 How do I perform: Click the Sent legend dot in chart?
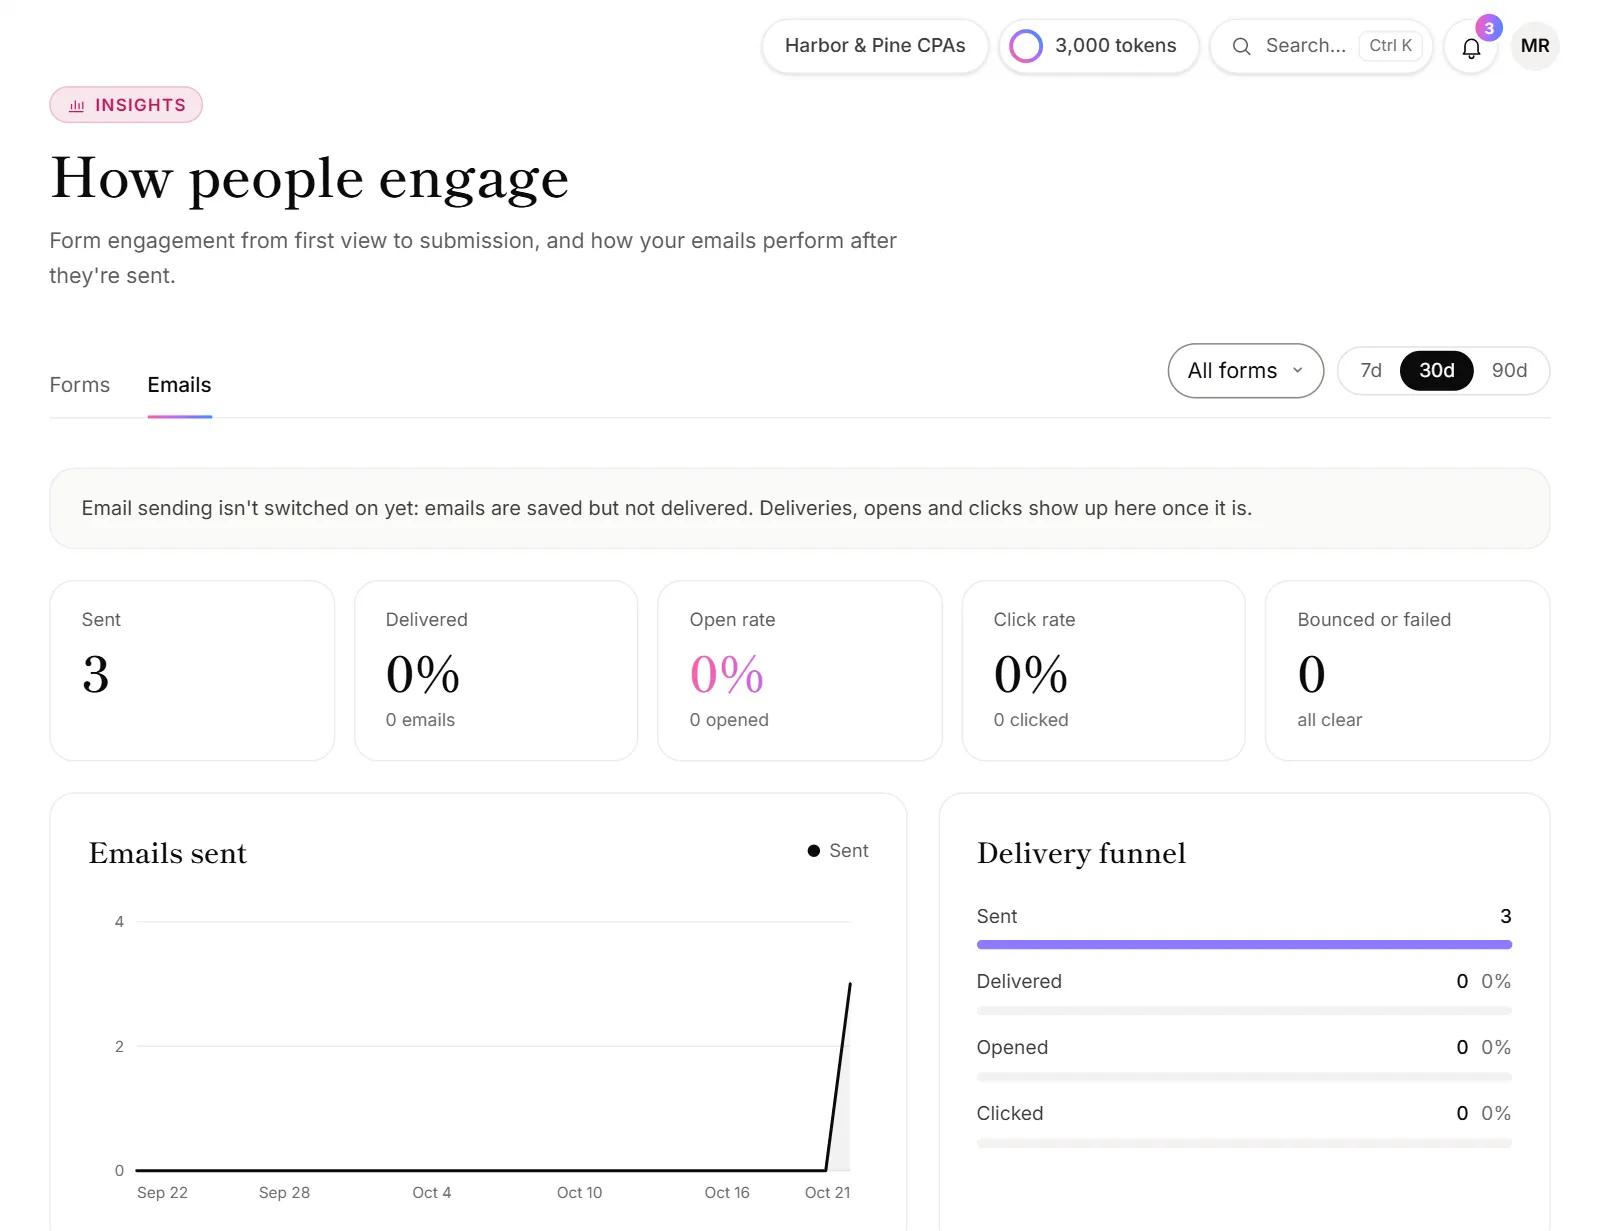pos(814,851)
